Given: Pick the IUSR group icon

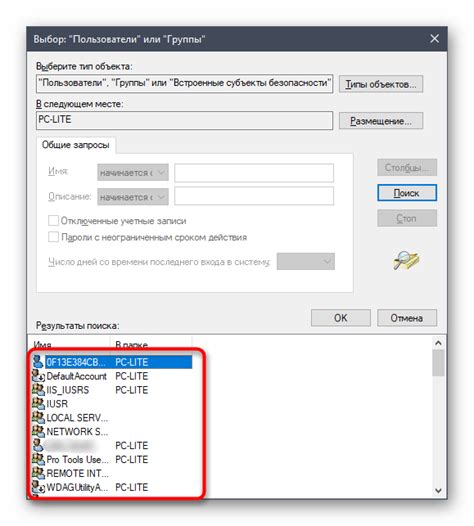Looking at the screenshot, I should [x=38, y=404].
